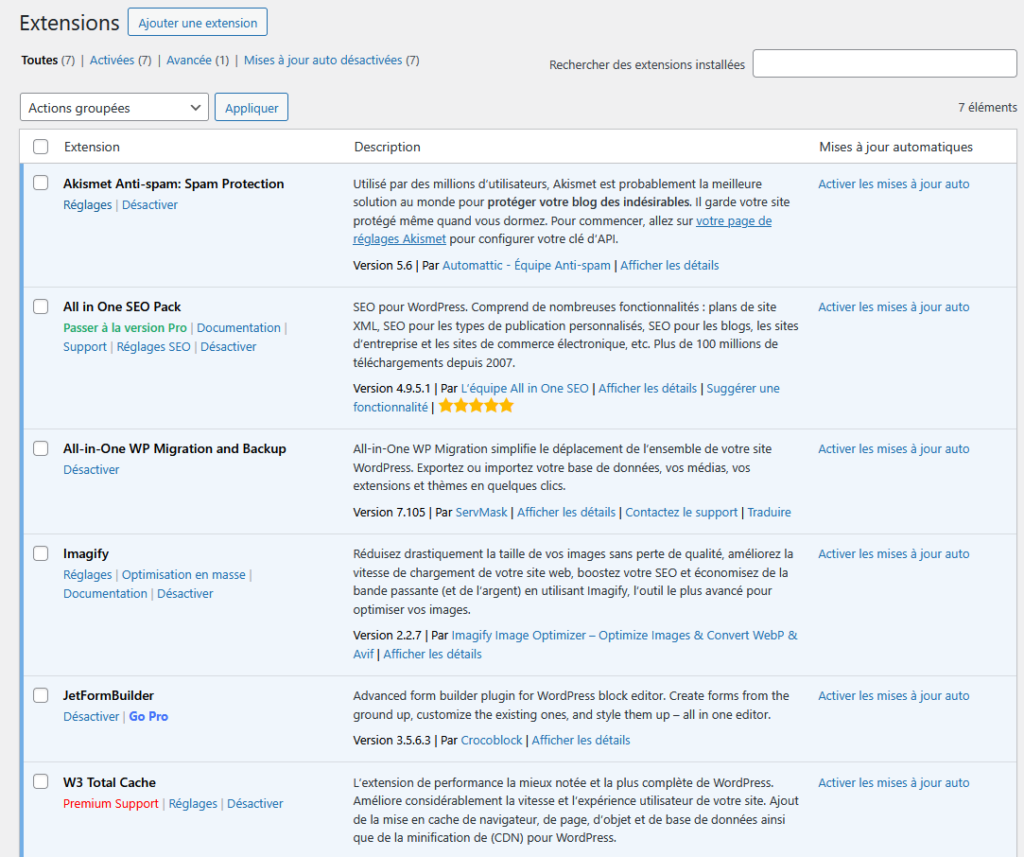Click the Traduire link

point(769,512)
